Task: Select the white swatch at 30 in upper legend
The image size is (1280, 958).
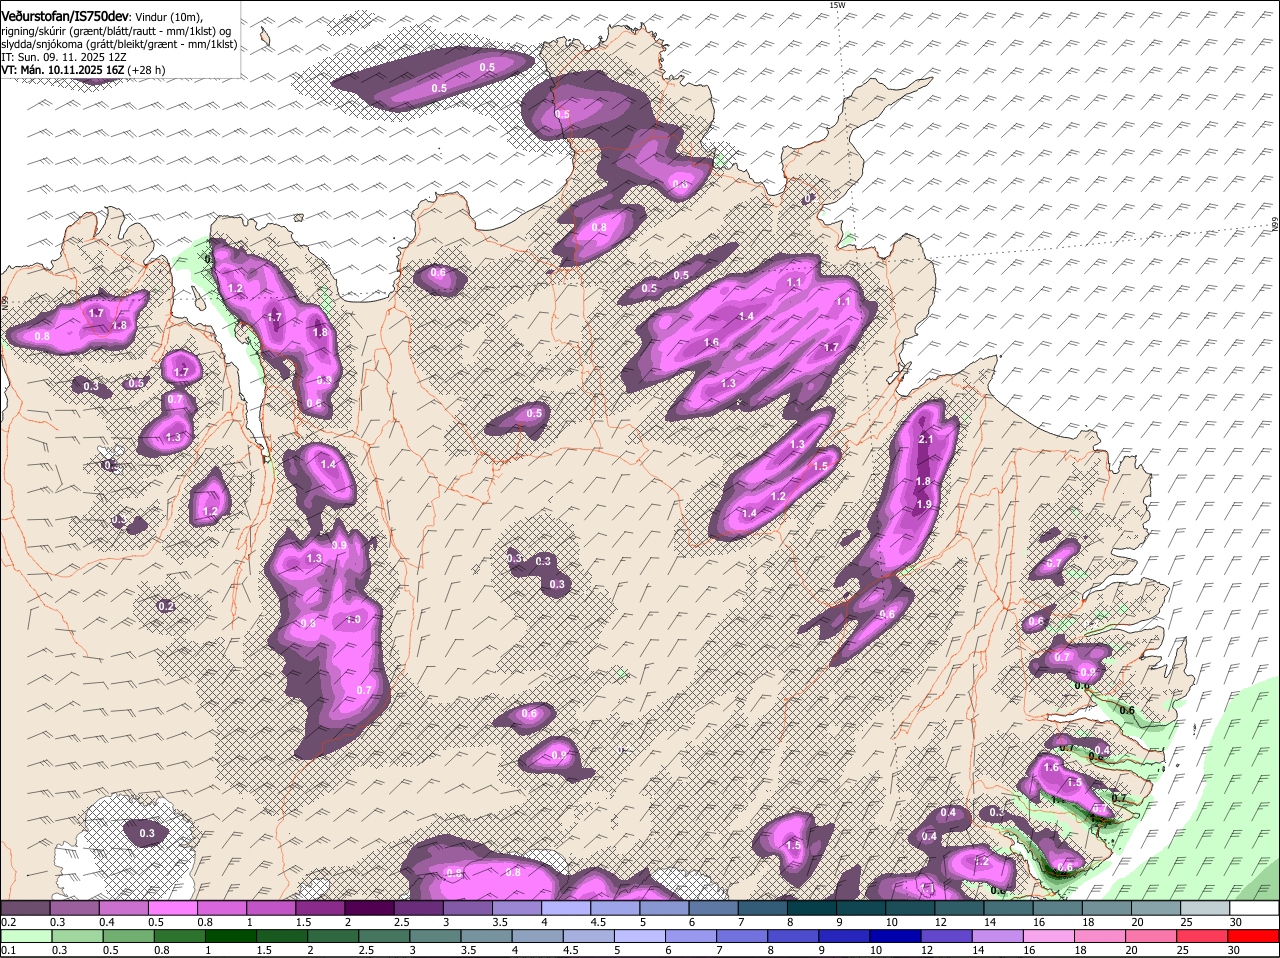Action: [1254, 908]
